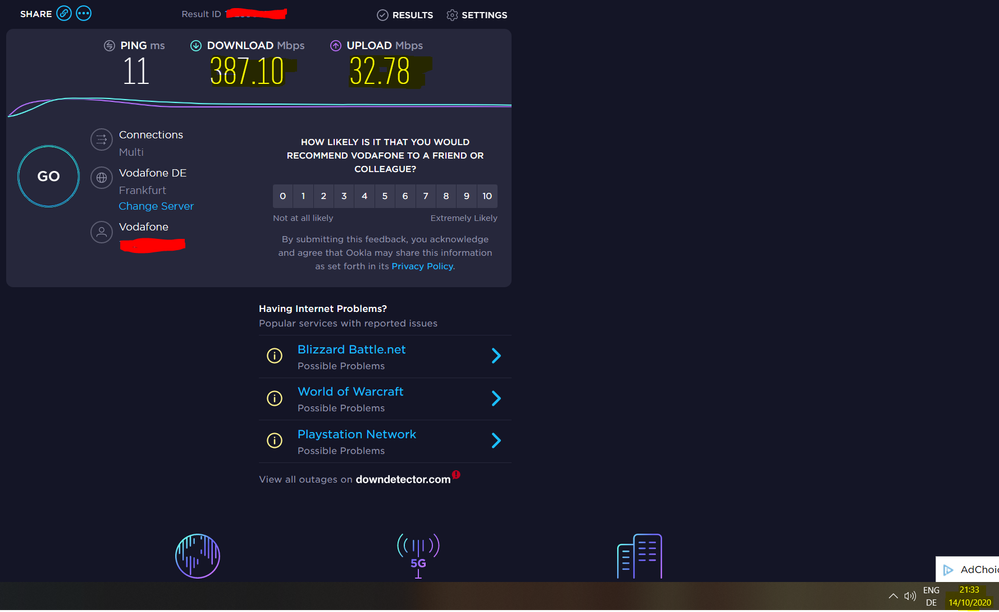The width and height of the screenshot is (999, 612).
Task: Switch the ENG DE input language
Action: (931, 597)
